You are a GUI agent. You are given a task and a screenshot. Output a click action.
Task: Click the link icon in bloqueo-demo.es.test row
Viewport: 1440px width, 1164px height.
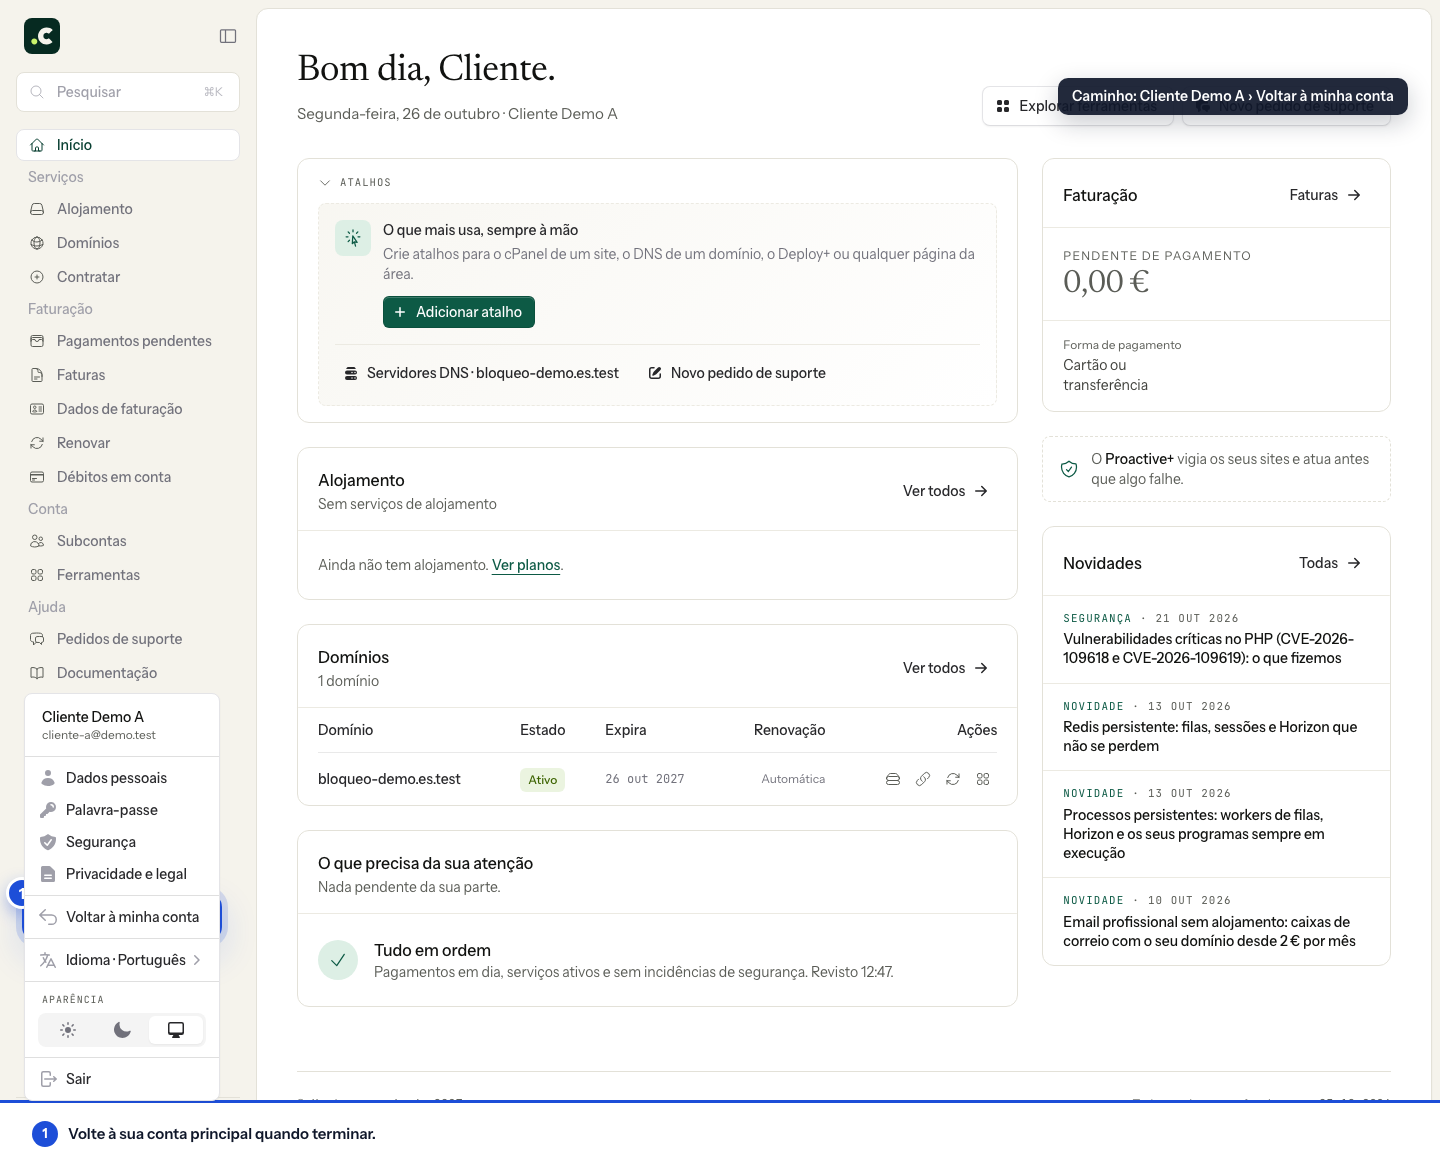click(923, 779)
